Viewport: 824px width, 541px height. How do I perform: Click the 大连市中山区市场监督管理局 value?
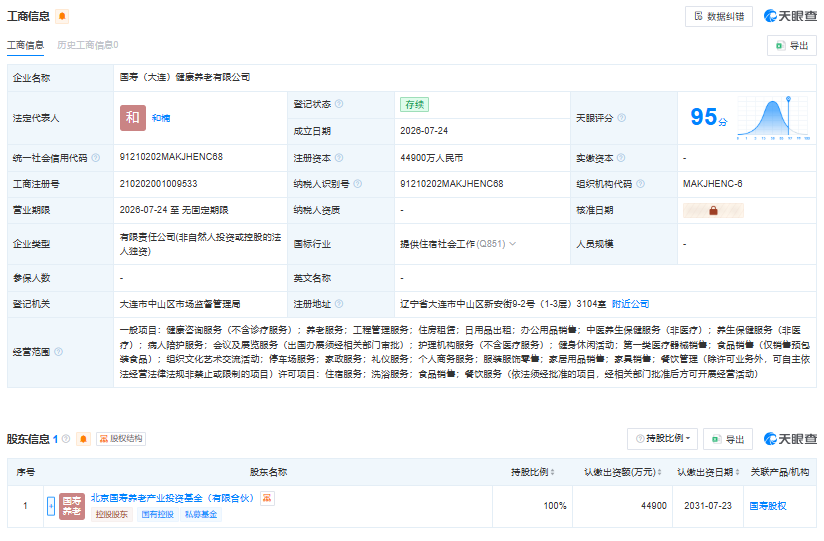point(180,304)
